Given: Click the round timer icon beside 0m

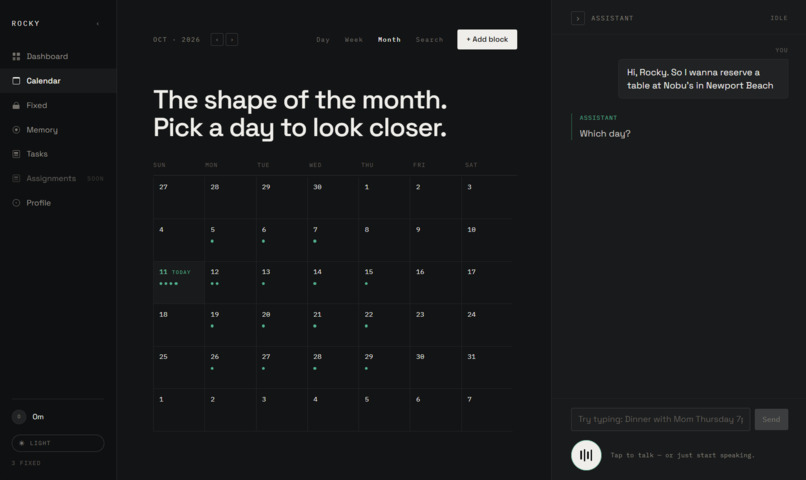Looking at the screenshot, I should [x=19, y=417].
